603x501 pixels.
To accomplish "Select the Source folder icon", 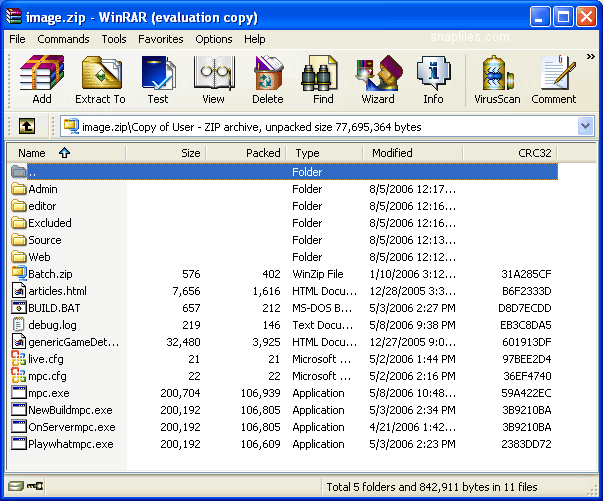I will pyautogui.click(x=18, y=240).
